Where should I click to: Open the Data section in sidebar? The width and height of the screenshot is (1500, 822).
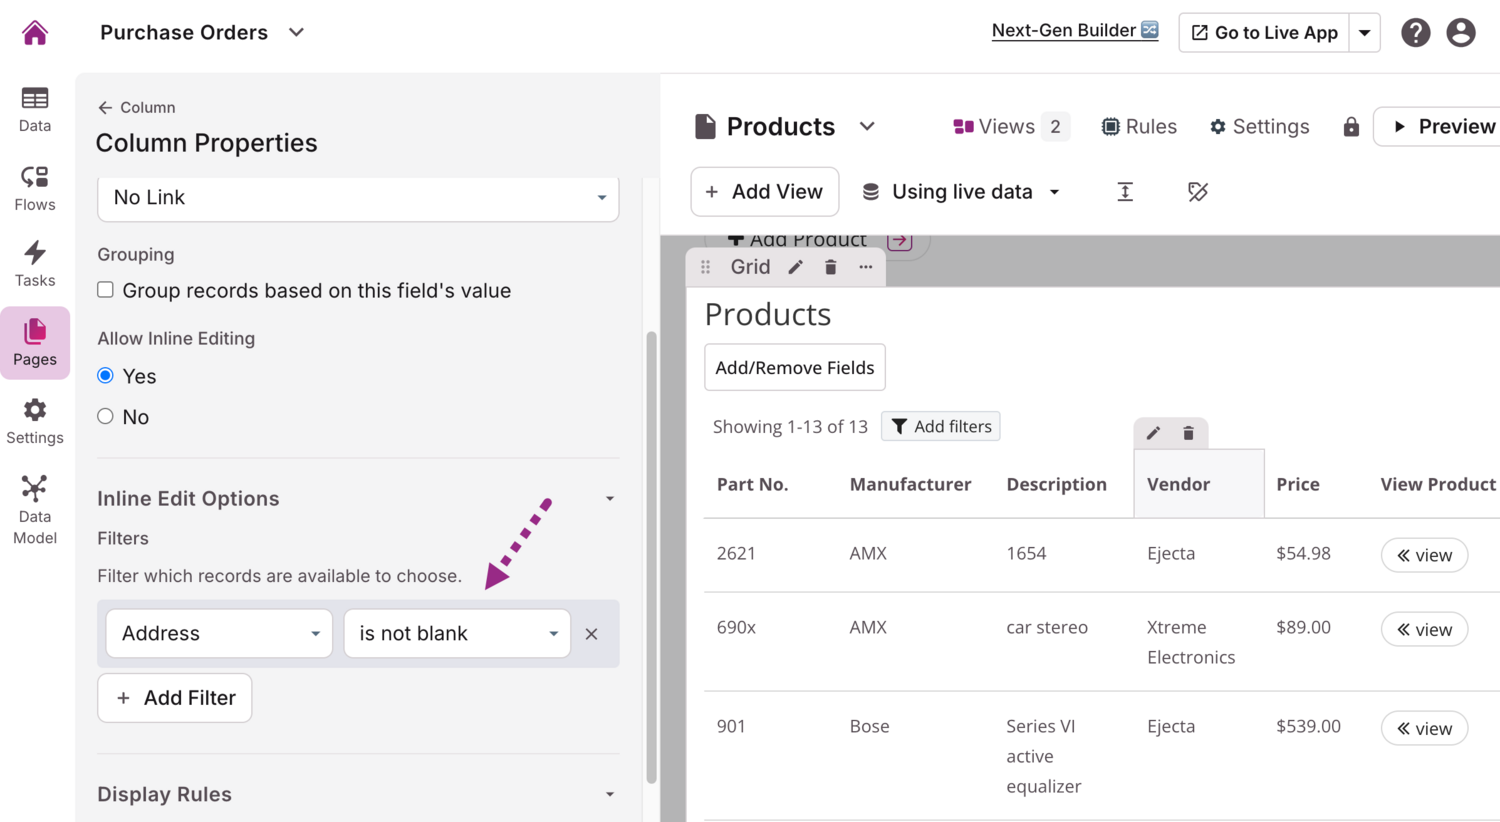35,109
